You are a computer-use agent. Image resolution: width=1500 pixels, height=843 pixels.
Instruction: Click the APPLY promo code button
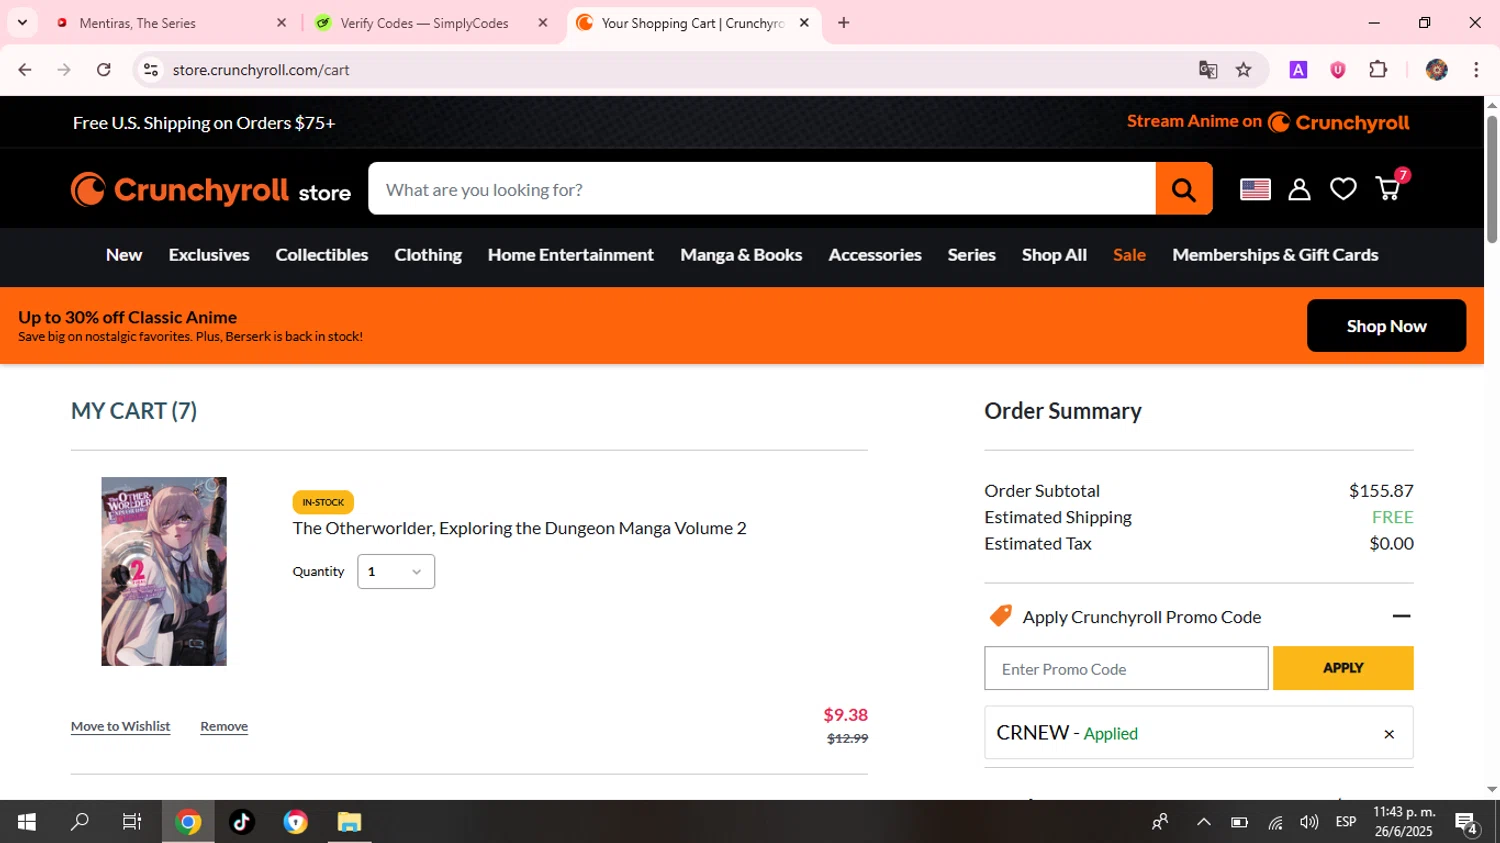click(1343, 668)
